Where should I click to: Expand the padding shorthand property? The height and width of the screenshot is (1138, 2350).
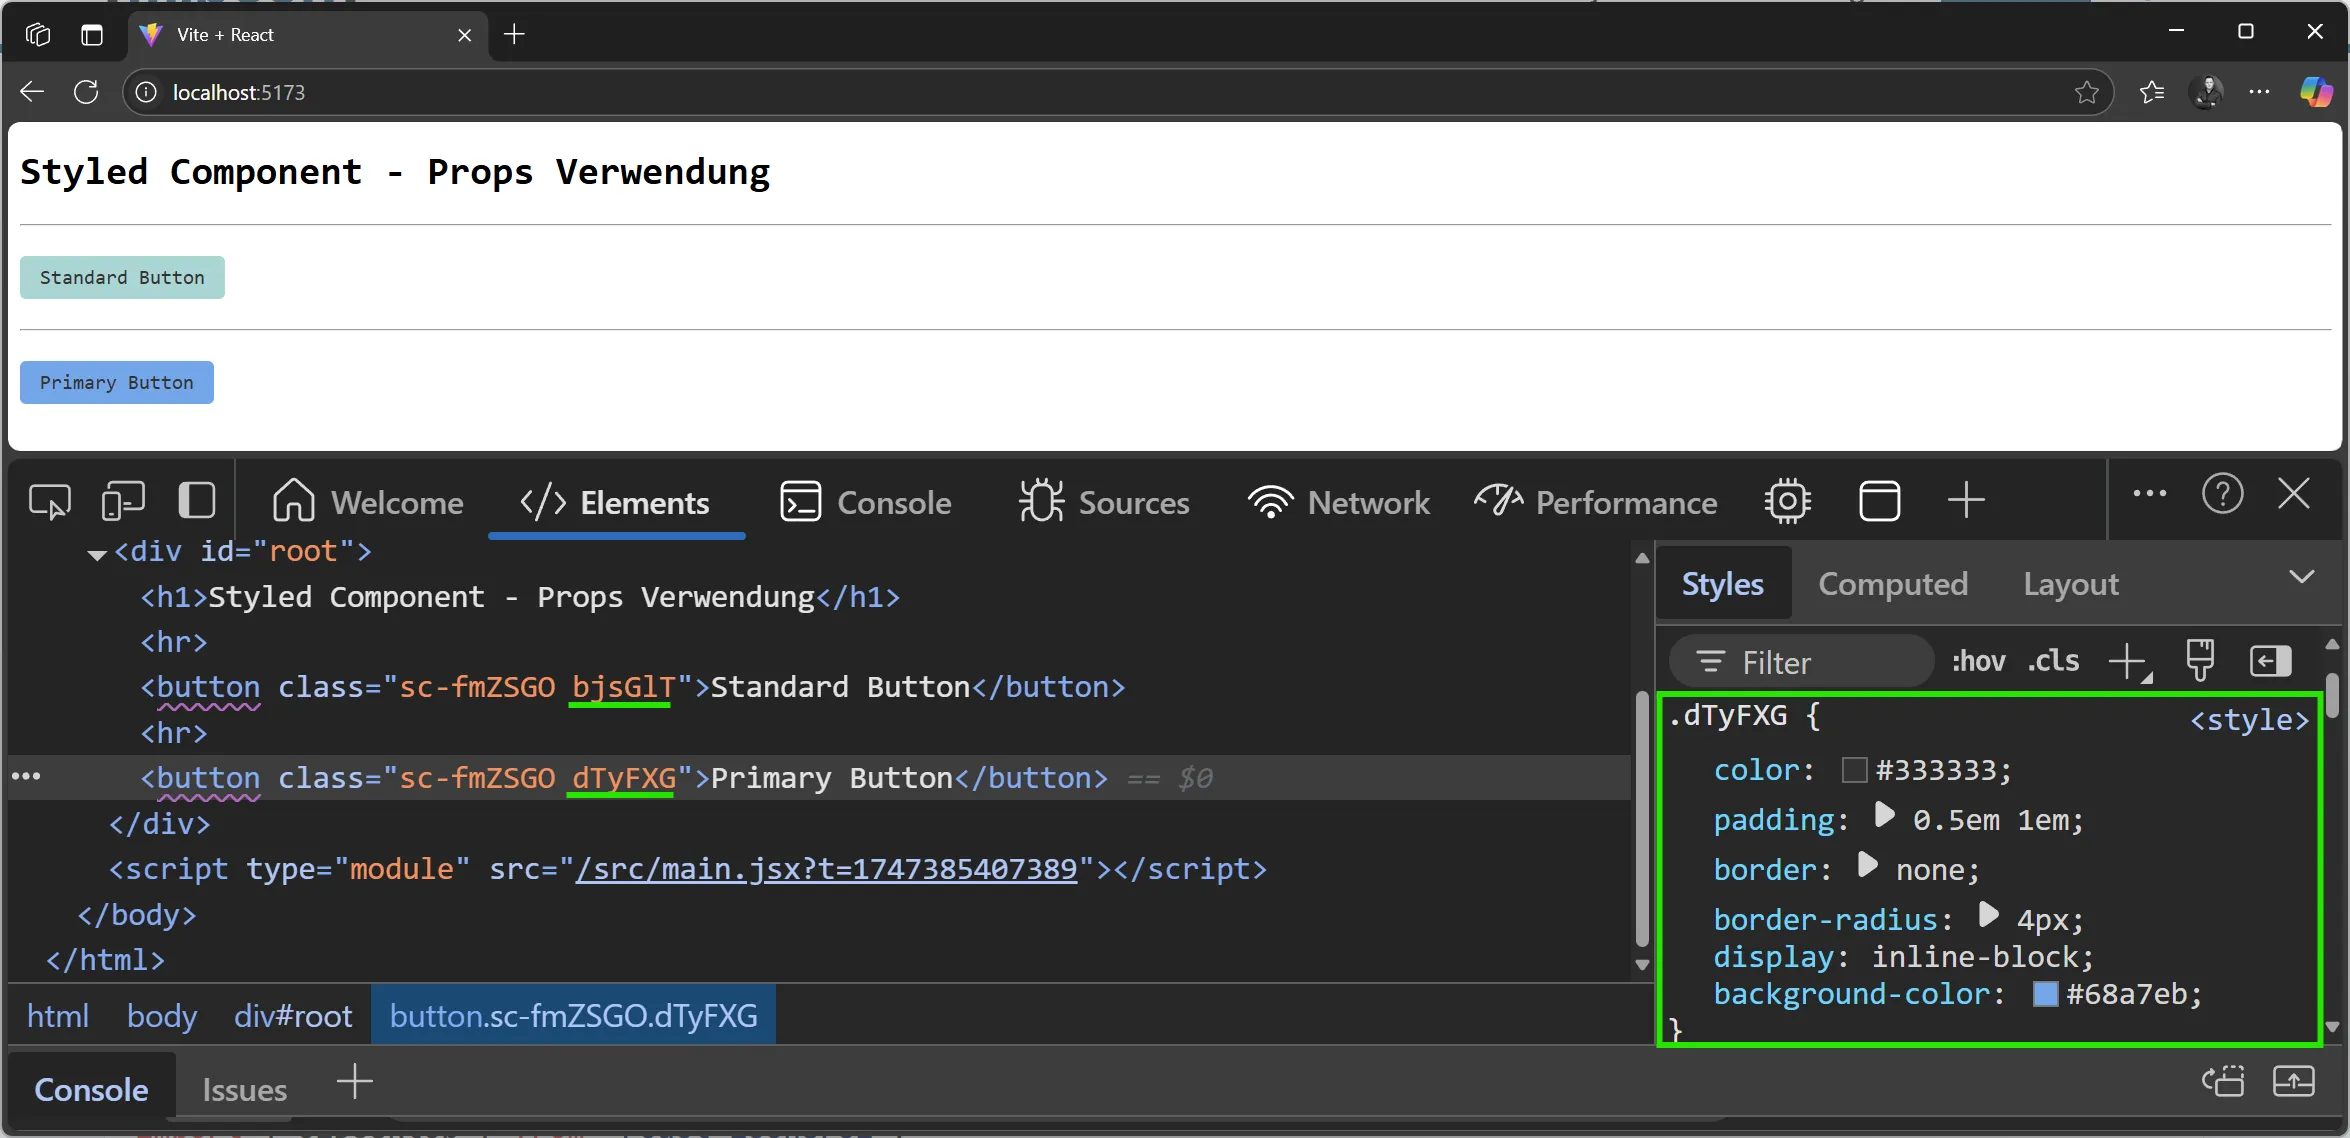(1883, 816)
